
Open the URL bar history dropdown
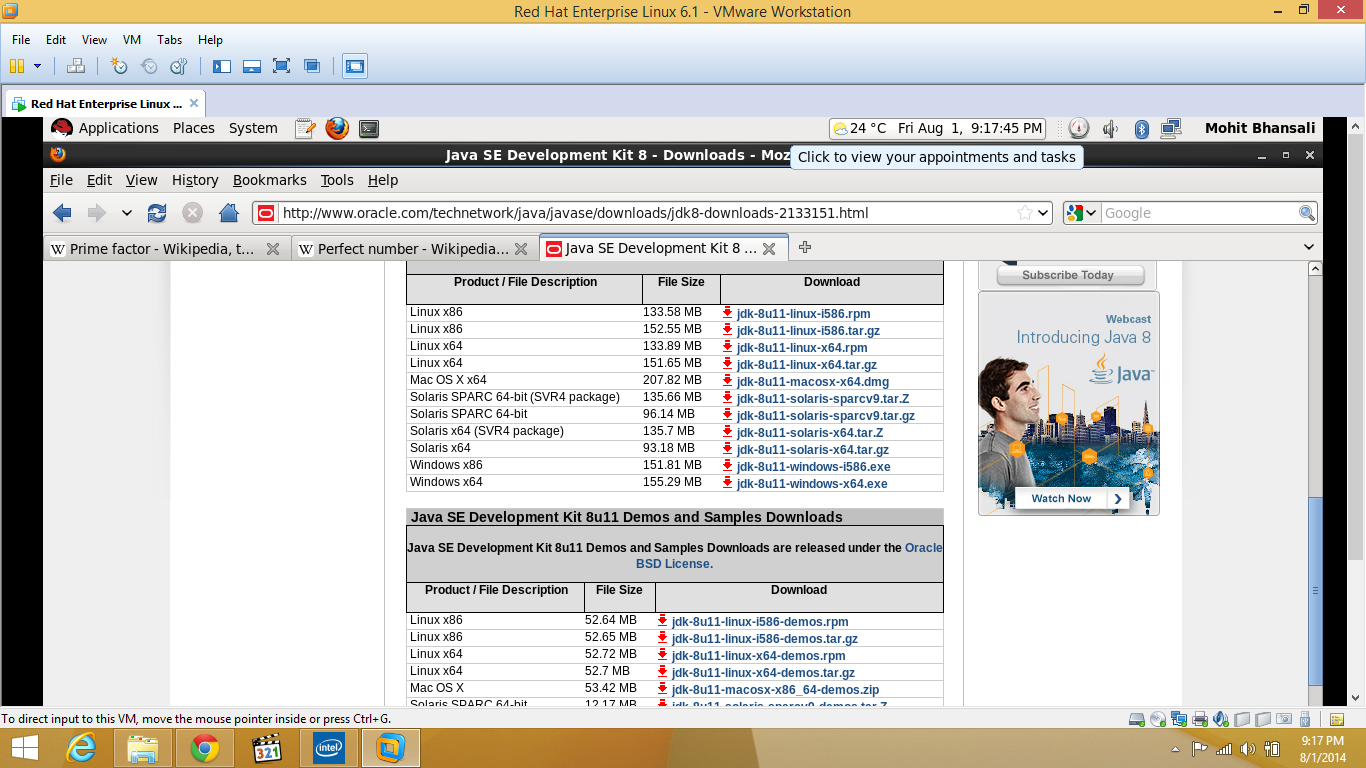[x=1044, y=213]
